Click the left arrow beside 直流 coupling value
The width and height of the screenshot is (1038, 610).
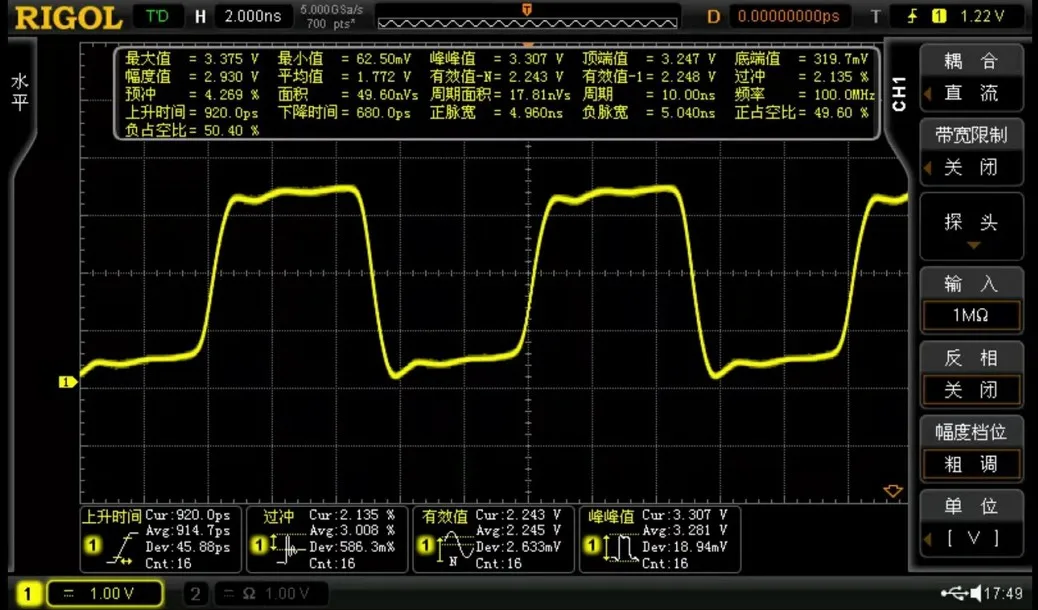tap(928, 94)
